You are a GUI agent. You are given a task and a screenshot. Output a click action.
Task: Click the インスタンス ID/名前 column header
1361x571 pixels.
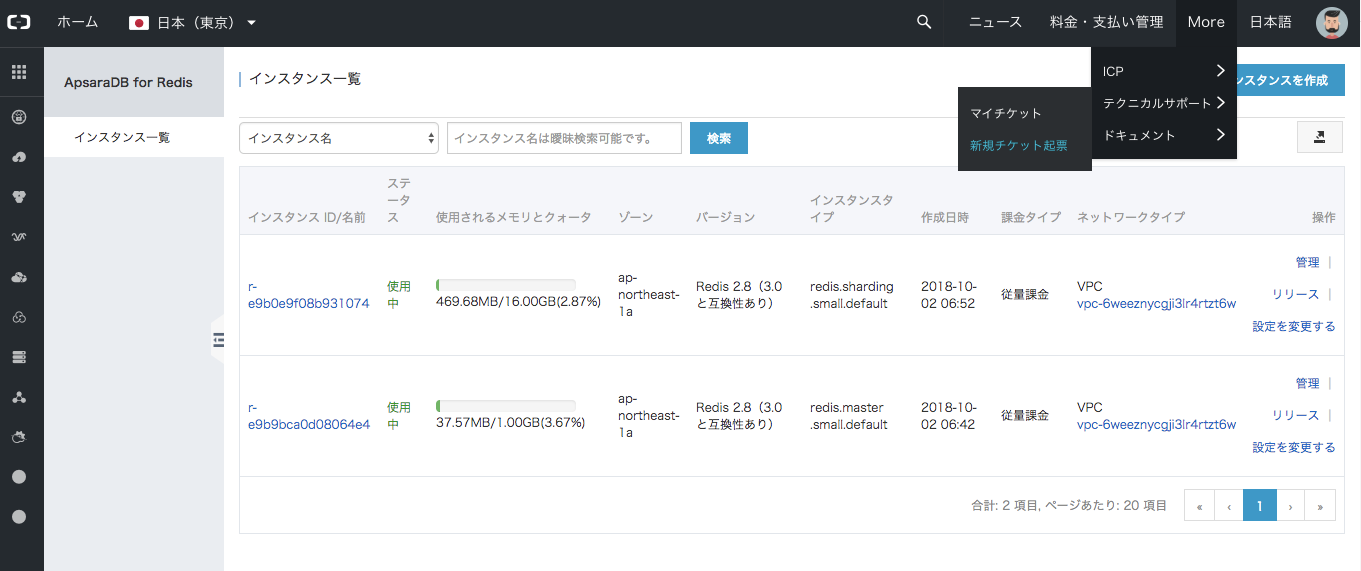click(306, 217)
